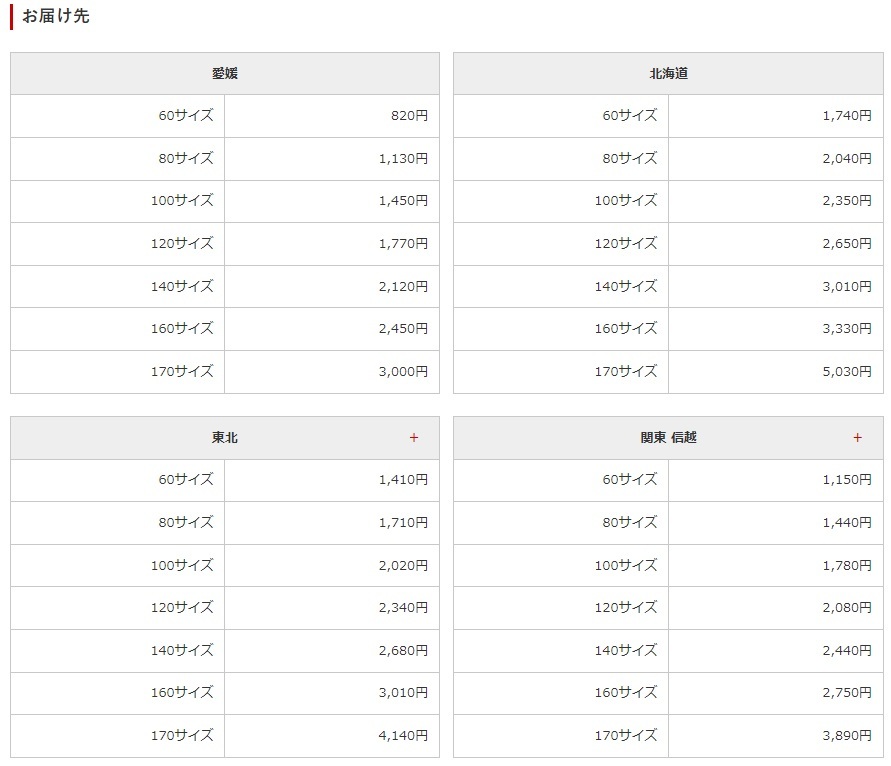Click 1,410円 price in 東北 table
The height and width of the screenshot is (766, 891).
403,480
